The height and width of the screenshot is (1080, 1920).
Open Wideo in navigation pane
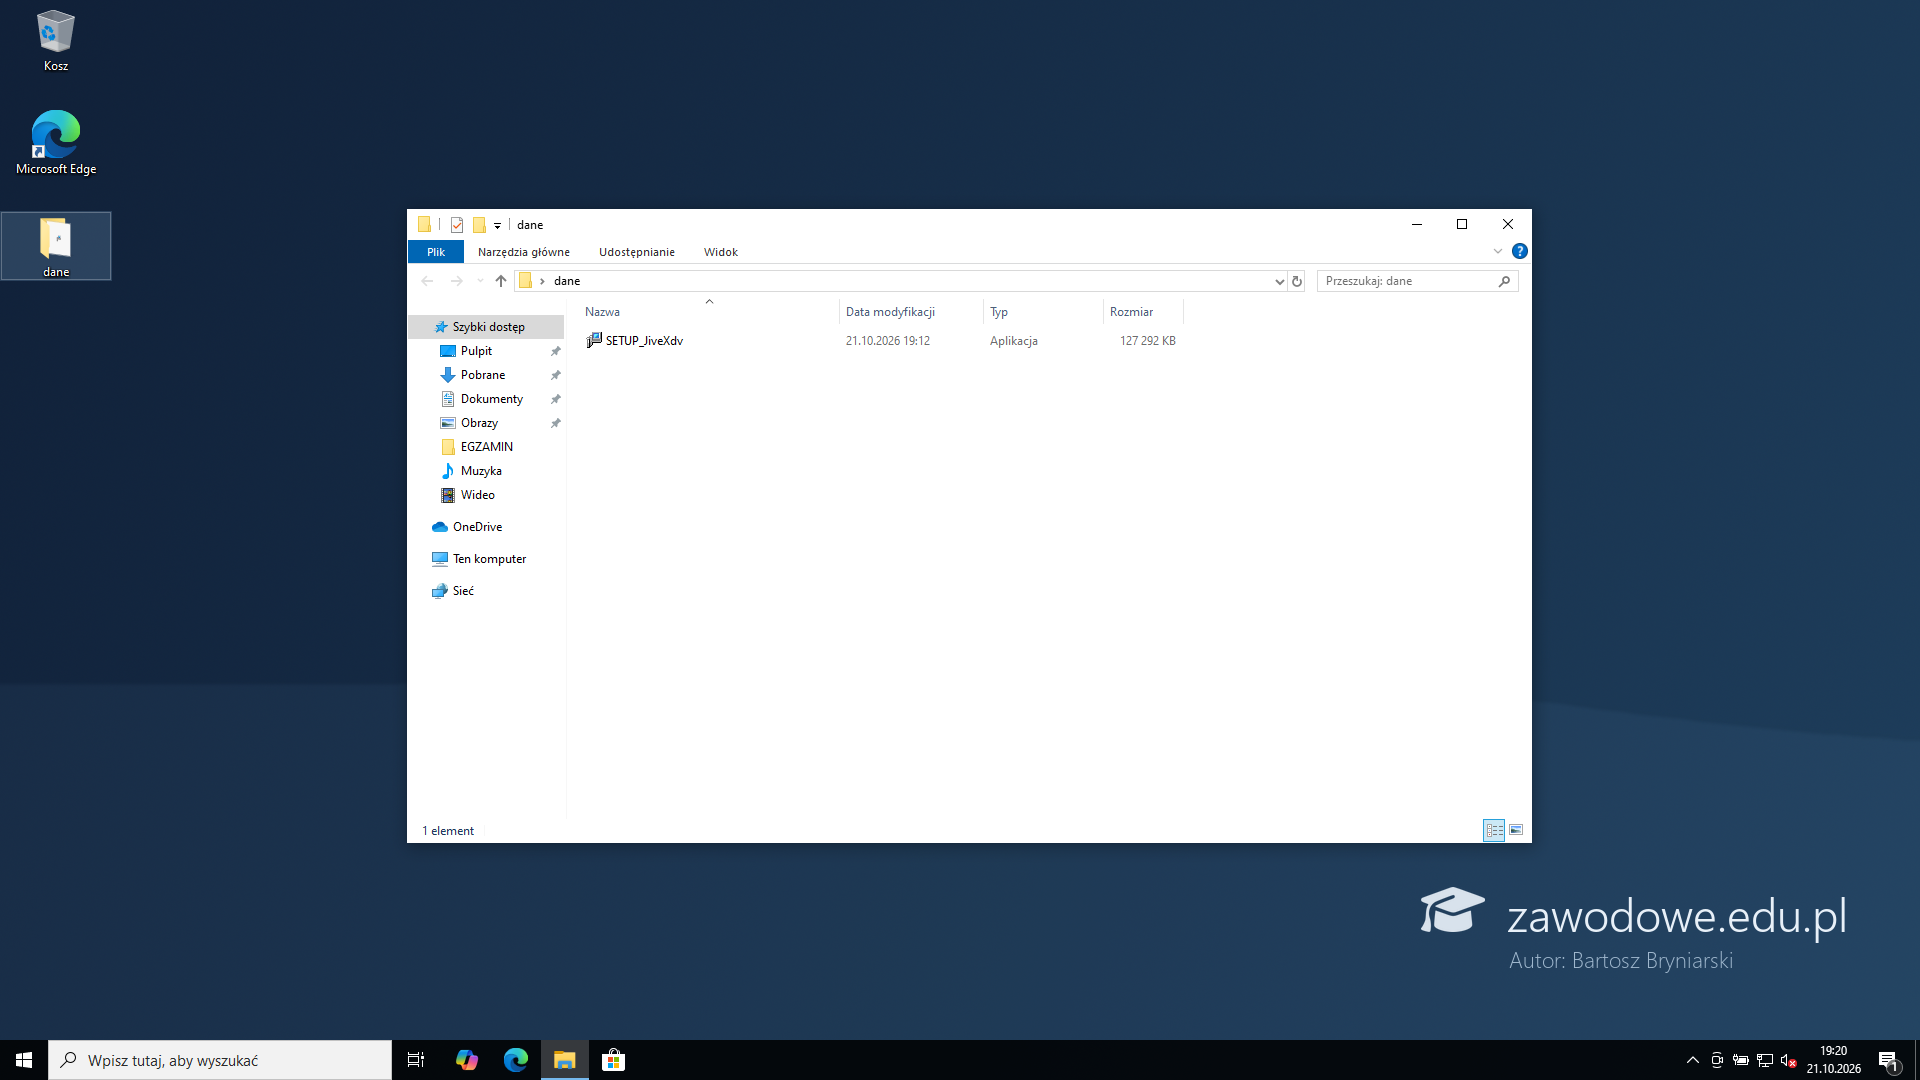tap(477, 495)
